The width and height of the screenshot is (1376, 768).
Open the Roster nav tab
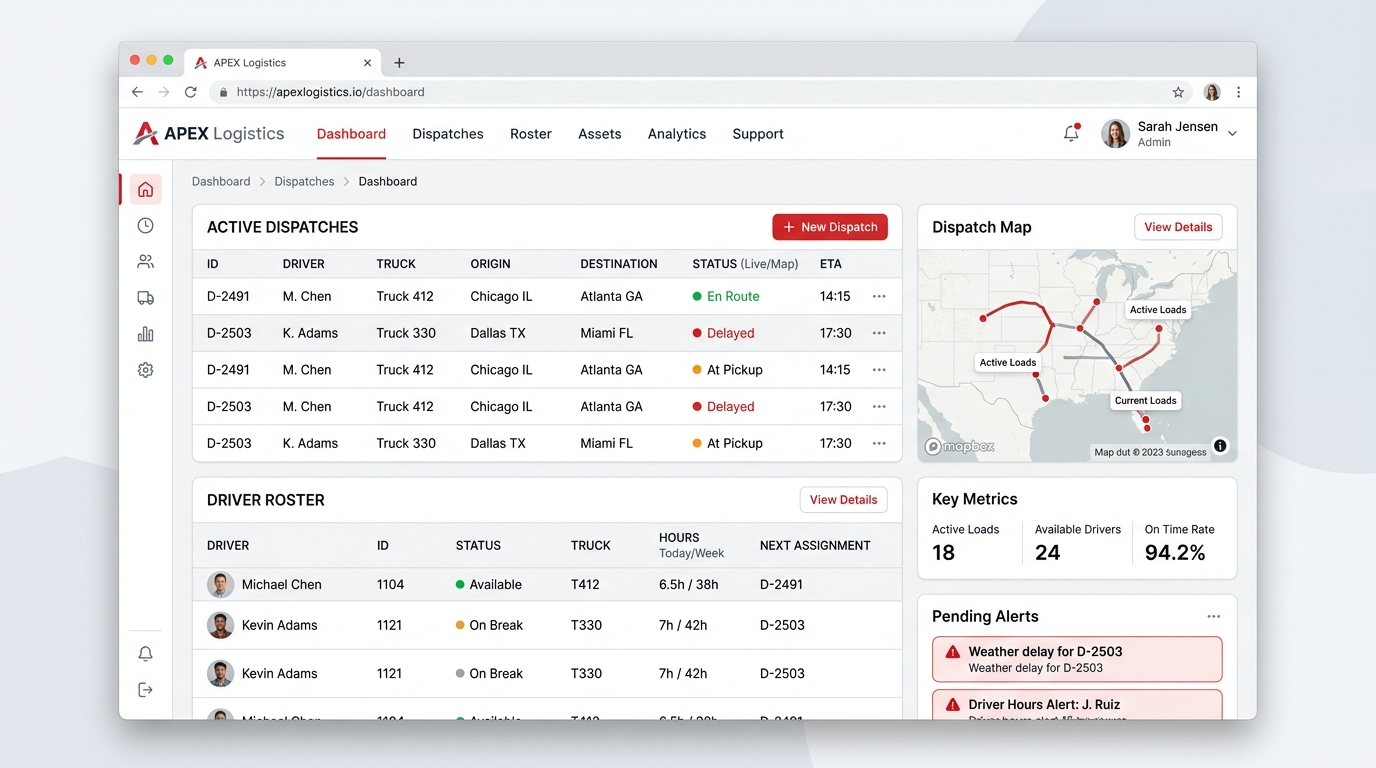click(531, 134)
